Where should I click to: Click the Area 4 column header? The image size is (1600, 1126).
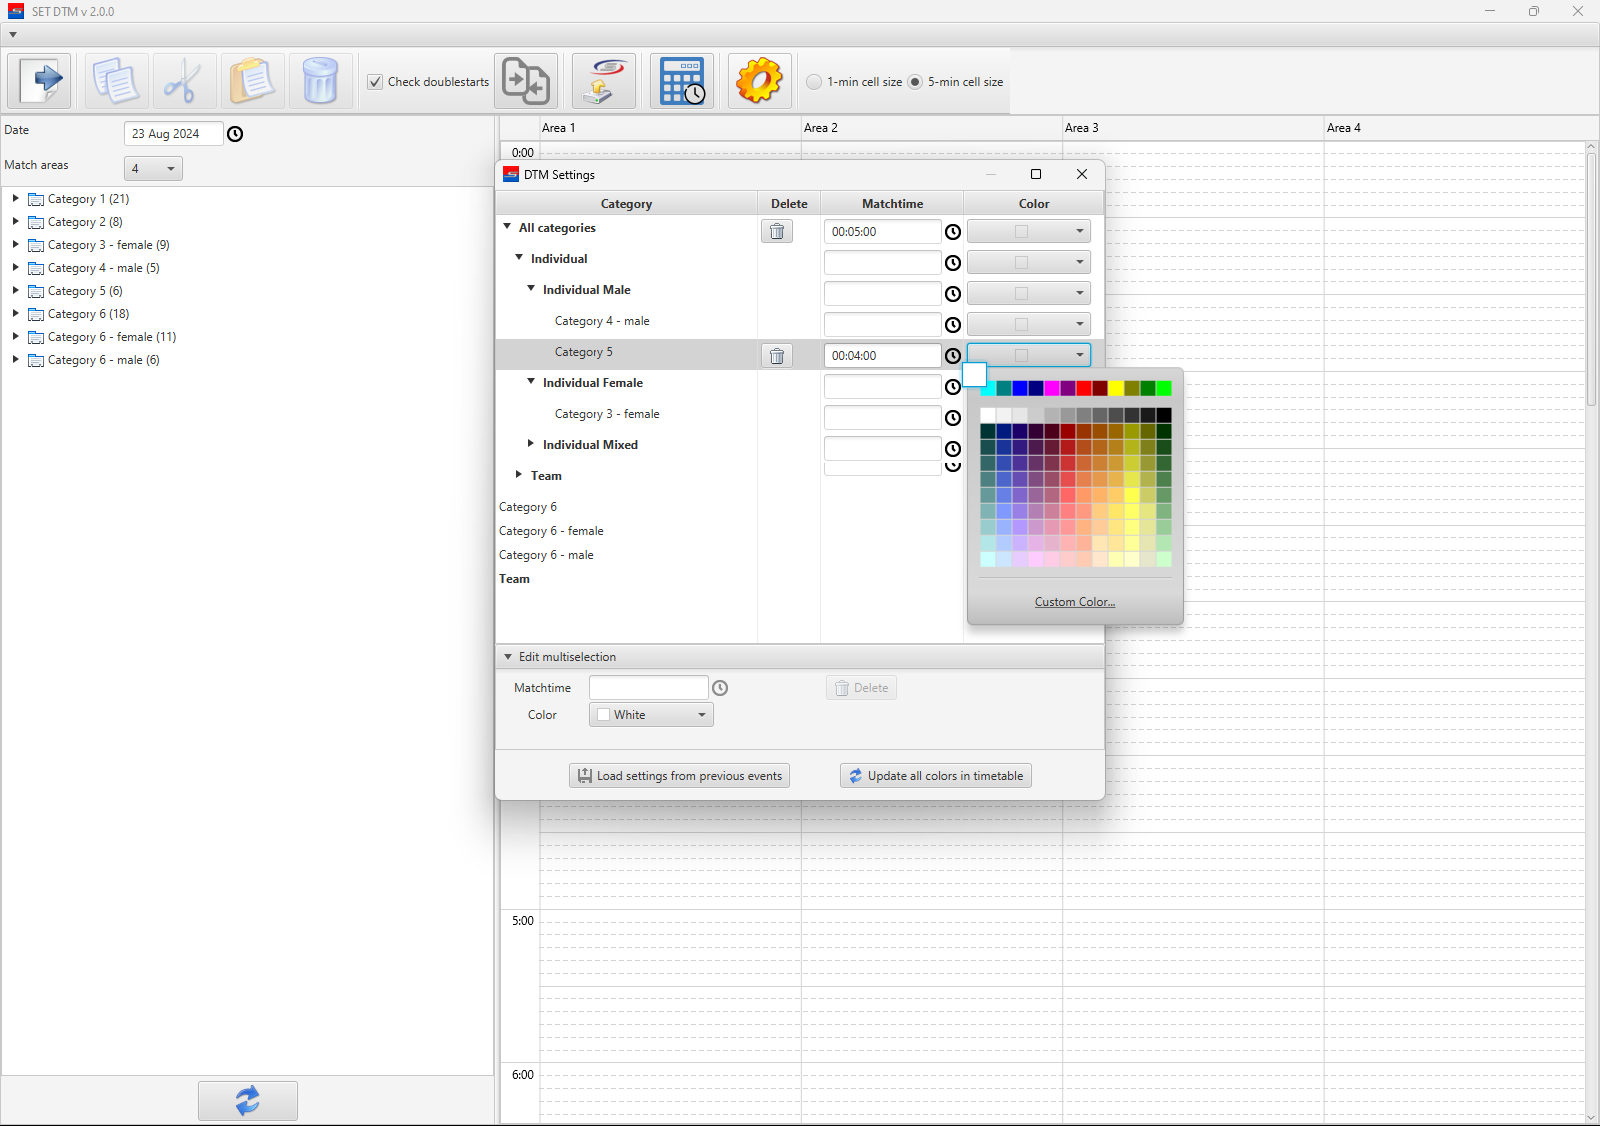[x=1454, y=128]
